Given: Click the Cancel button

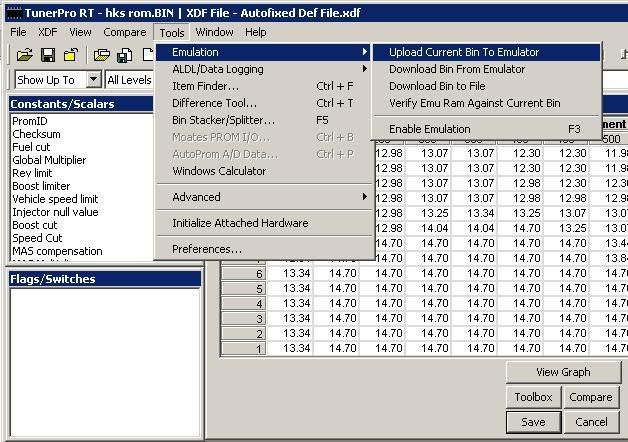Looking at the screenshot, I should point(591,422).
